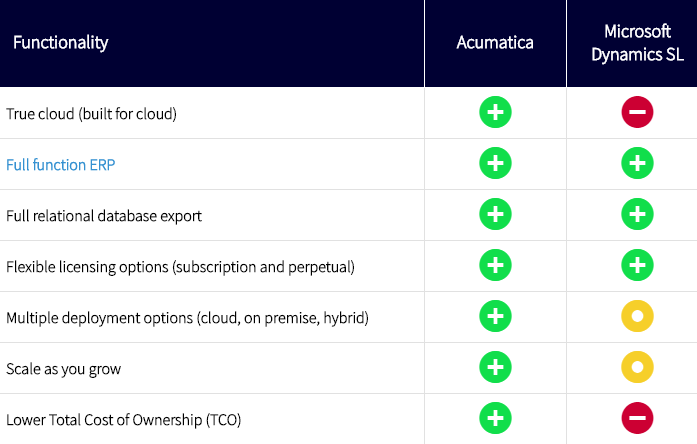Click Acumatica's plus for Scale as you grow

click(x=495, y=367)
